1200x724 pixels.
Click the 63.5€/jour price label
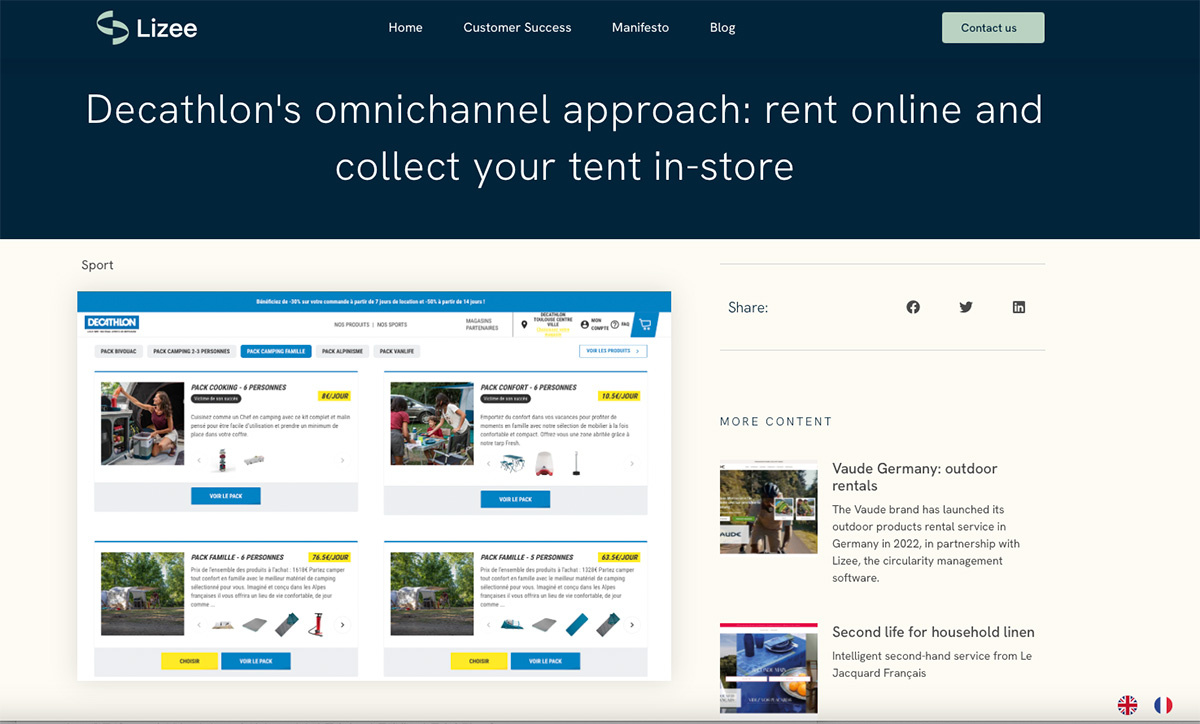click(x=619, y=557)
